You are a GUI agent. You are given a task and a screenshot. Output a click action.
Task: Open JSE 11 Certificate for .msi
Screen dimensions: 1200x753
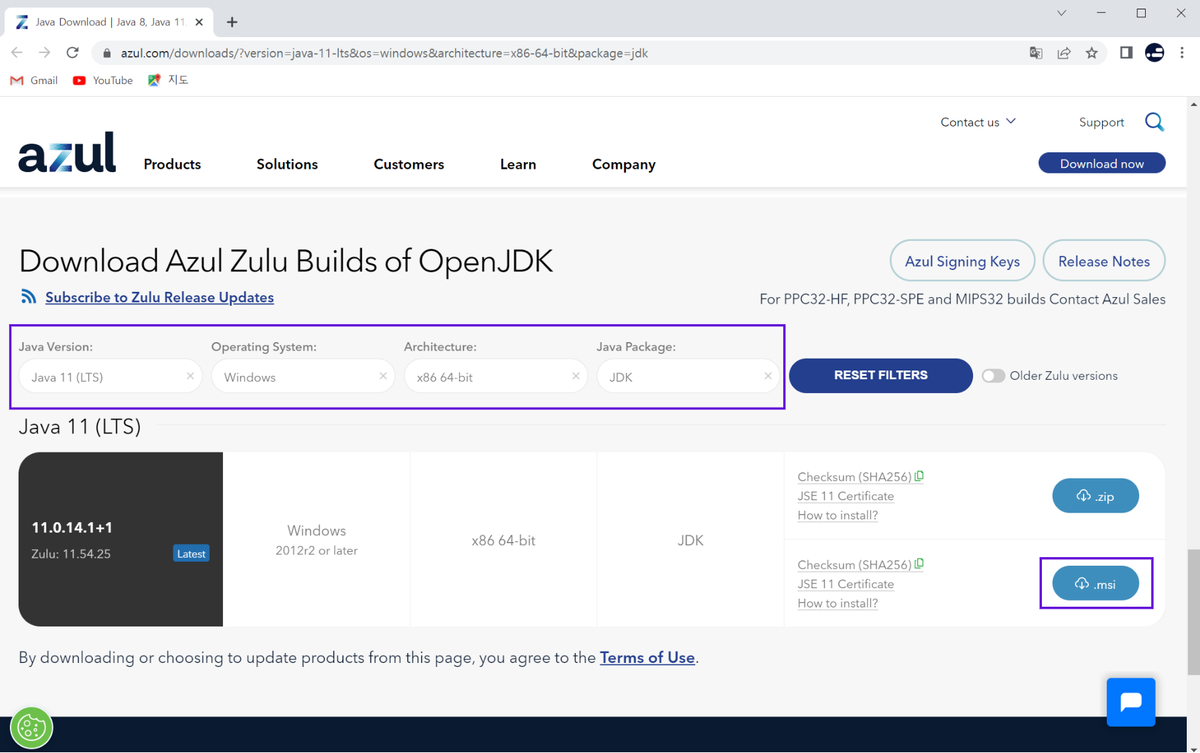[846, 584]
